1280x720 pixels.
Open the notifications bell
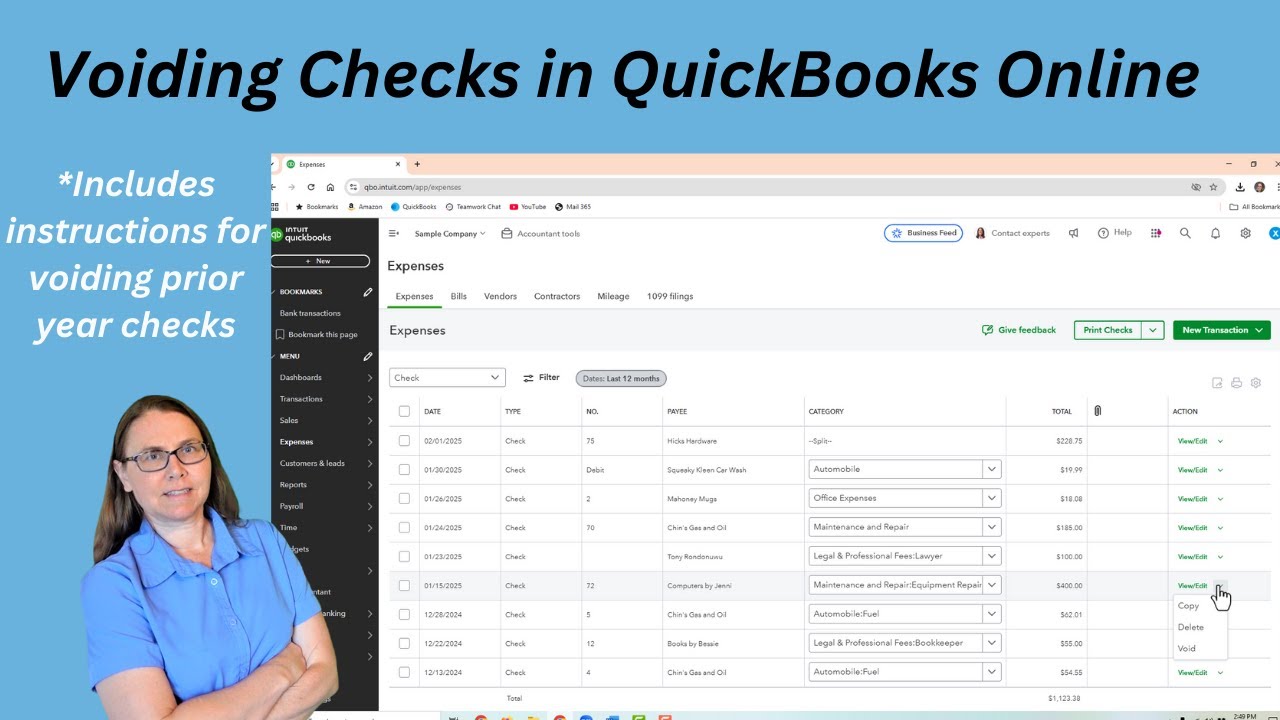click(1215, 233)
